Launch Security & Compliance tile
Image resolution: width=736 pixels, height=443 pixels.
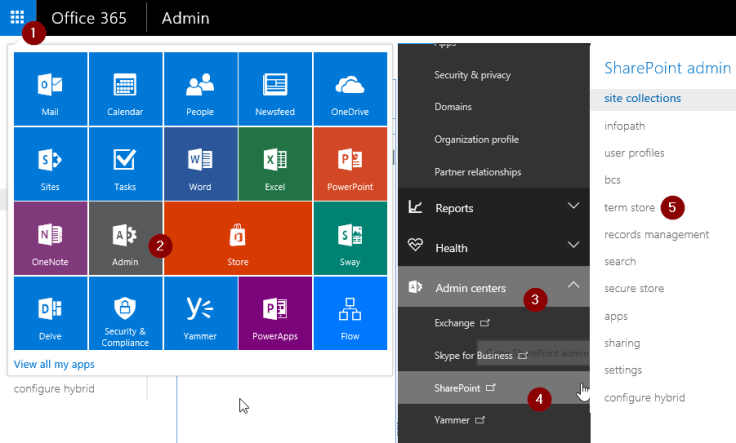click(x=125, y=313)
